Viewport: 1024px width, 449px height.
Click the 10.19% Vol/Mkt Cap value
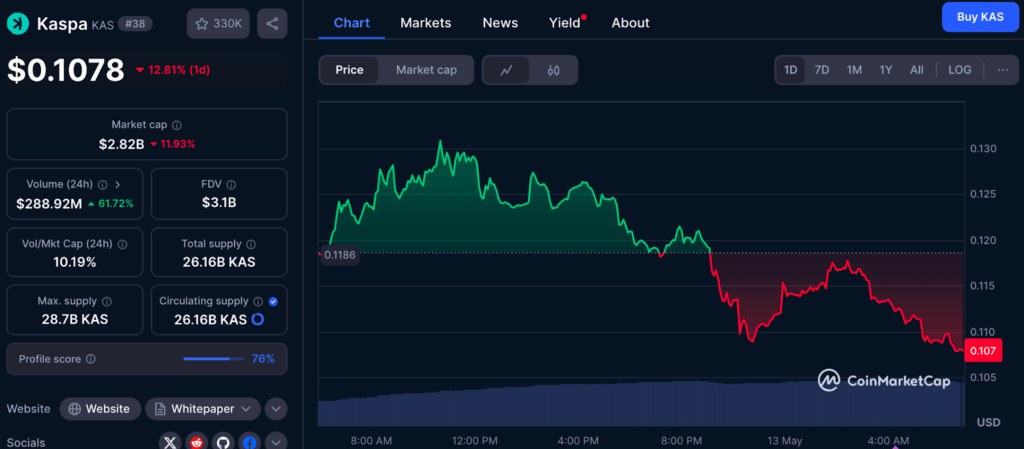[x=74, y=262]
